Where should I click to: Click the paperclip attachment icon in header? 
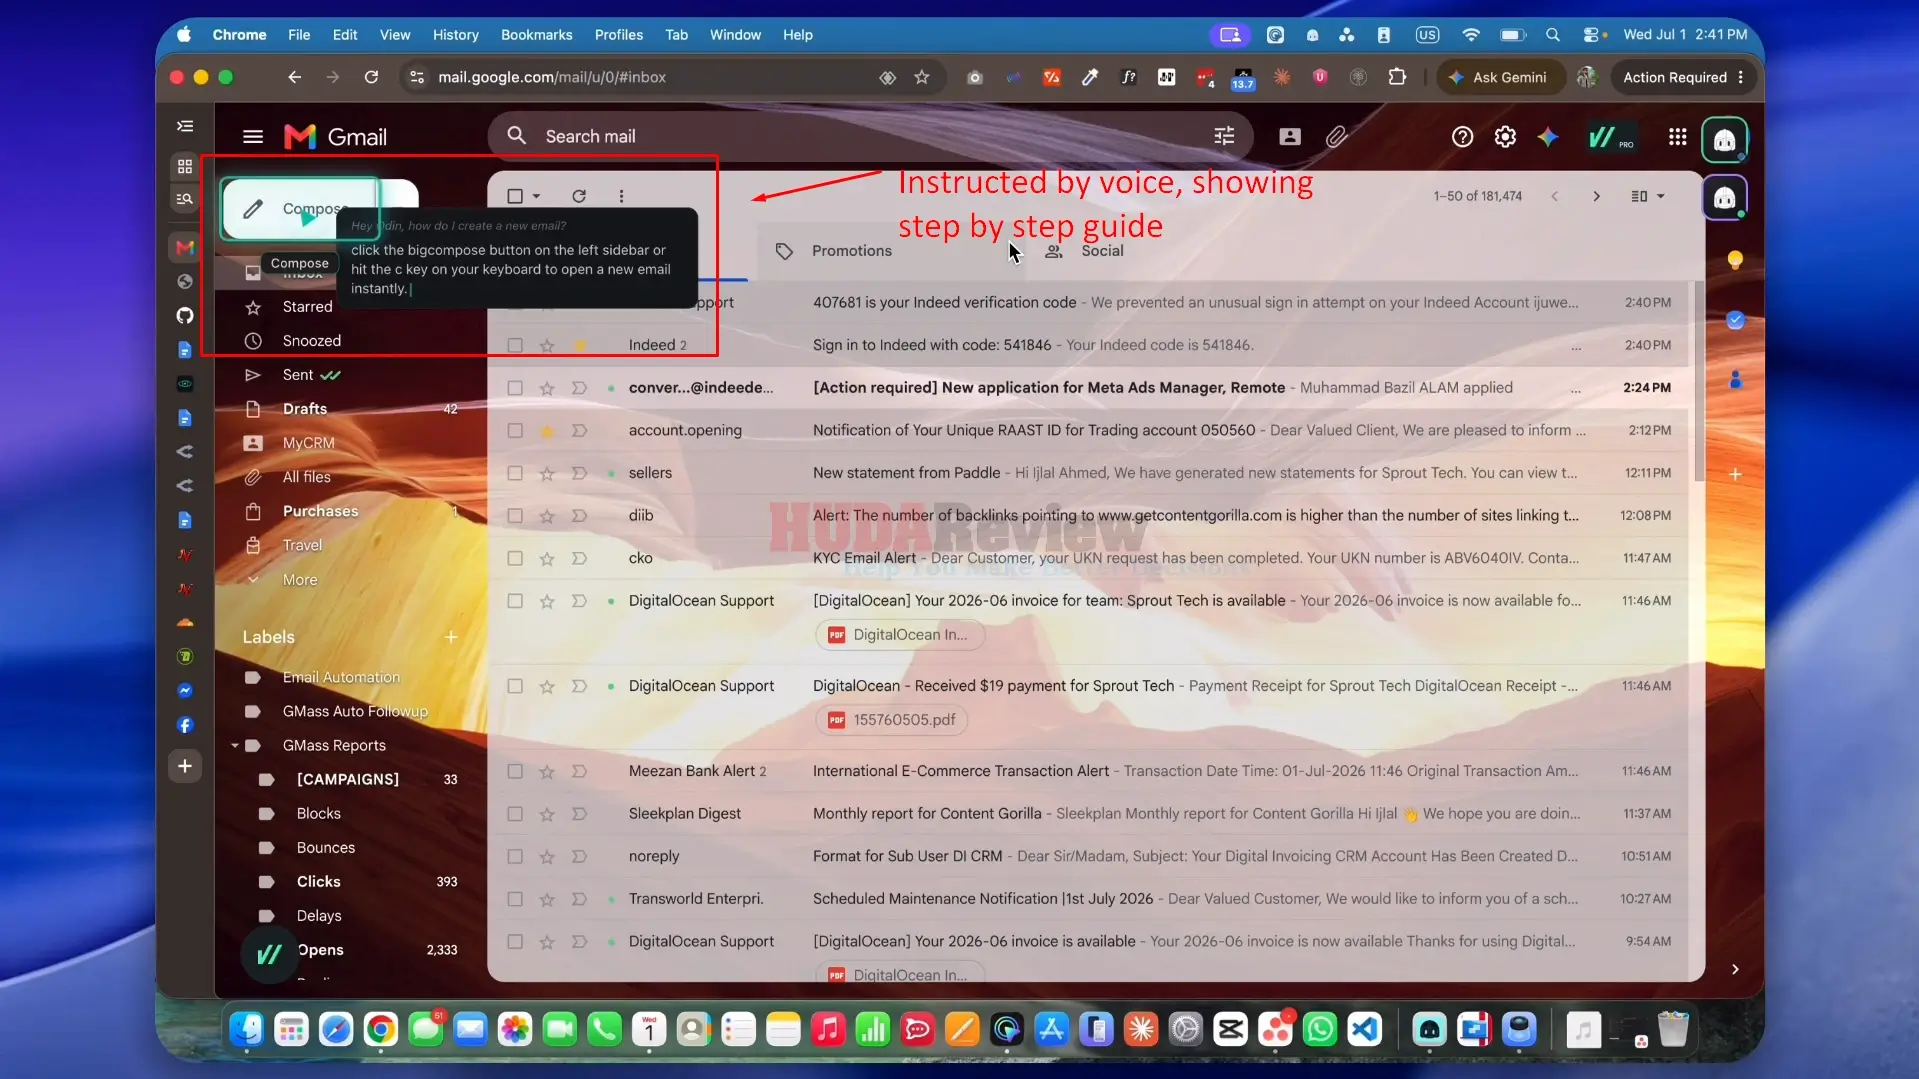tap(1336, 137)
